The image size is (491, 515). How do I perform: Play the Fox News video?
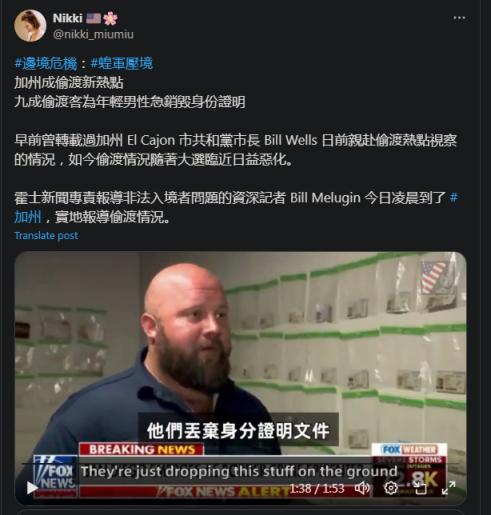pyautogui.click(x=32, y=488)
